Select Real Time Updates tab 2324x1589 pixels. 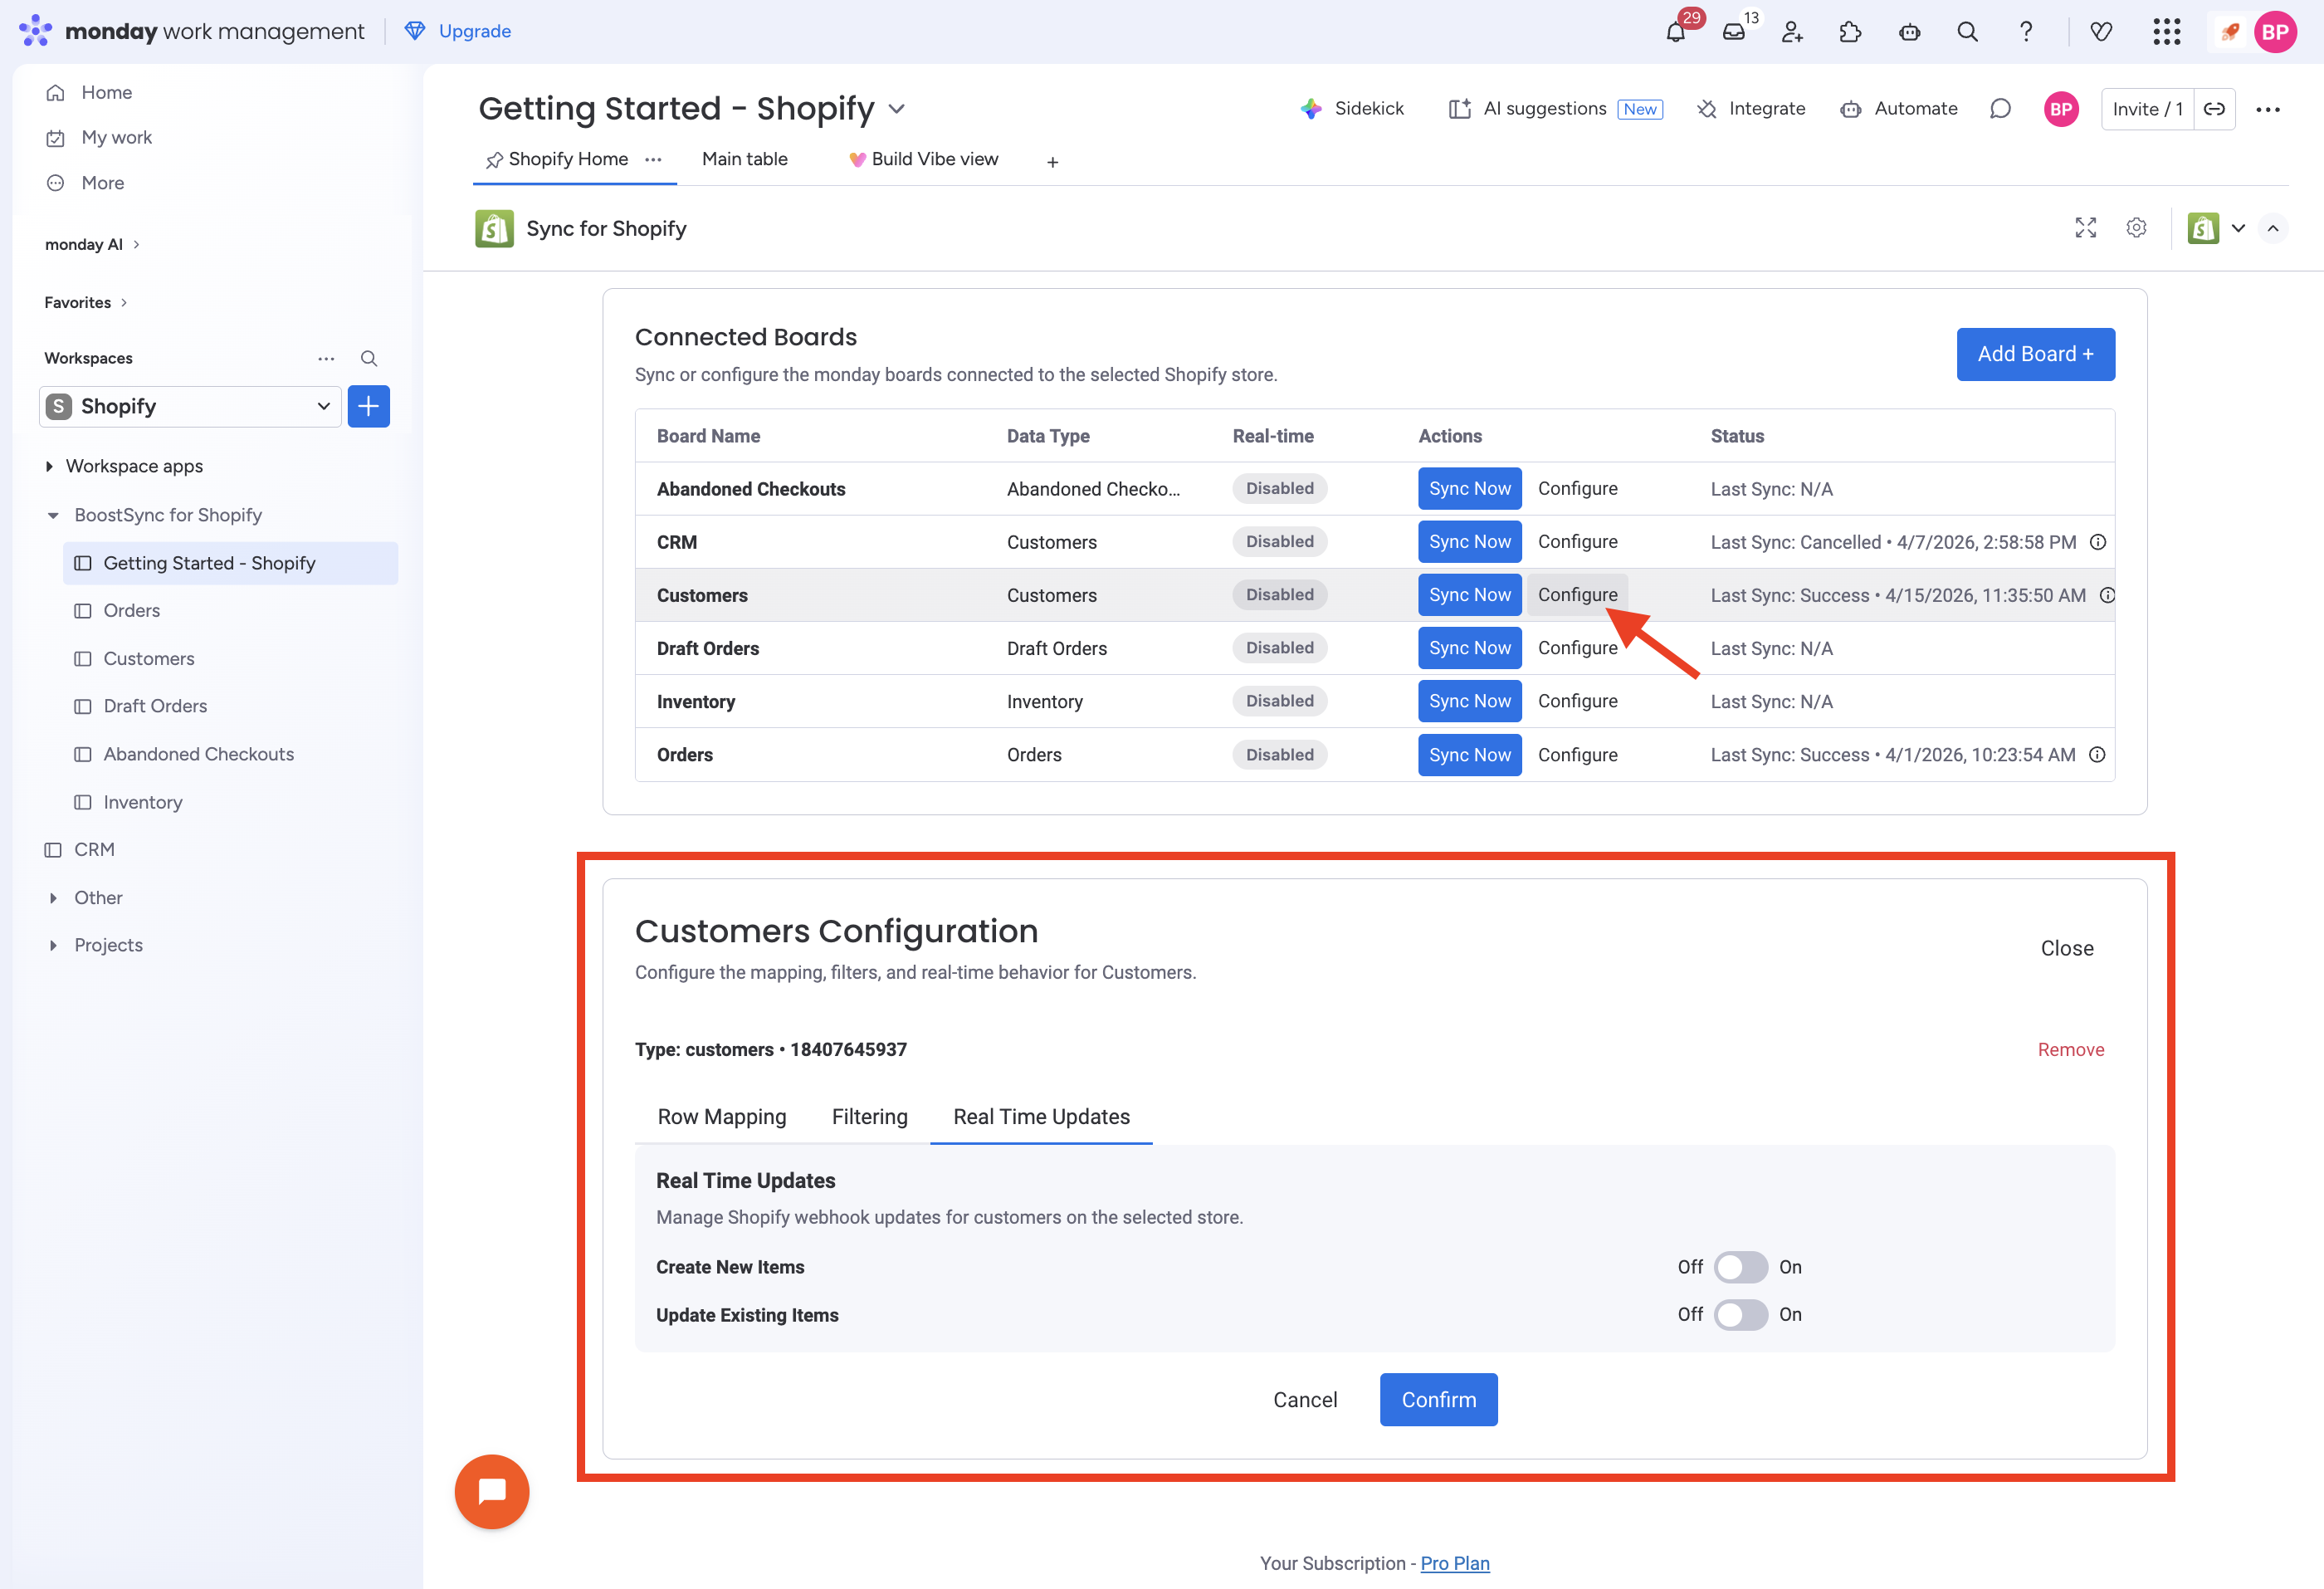point(1041,1117)
